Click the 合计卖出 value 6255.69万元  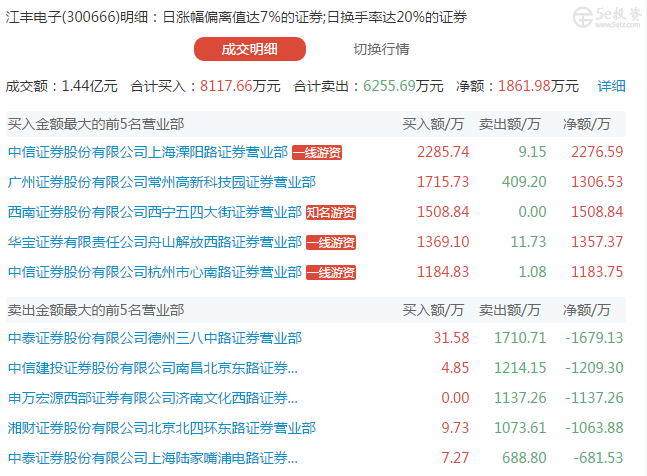click(x=403, y=86)
